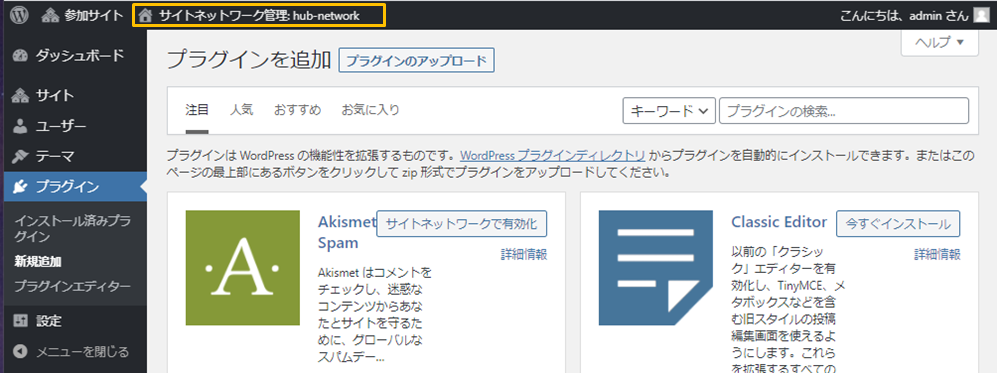Viewport: 997px width, 373px height.
Task: Open プラグインエディター submenu
Action: [72, 287]
